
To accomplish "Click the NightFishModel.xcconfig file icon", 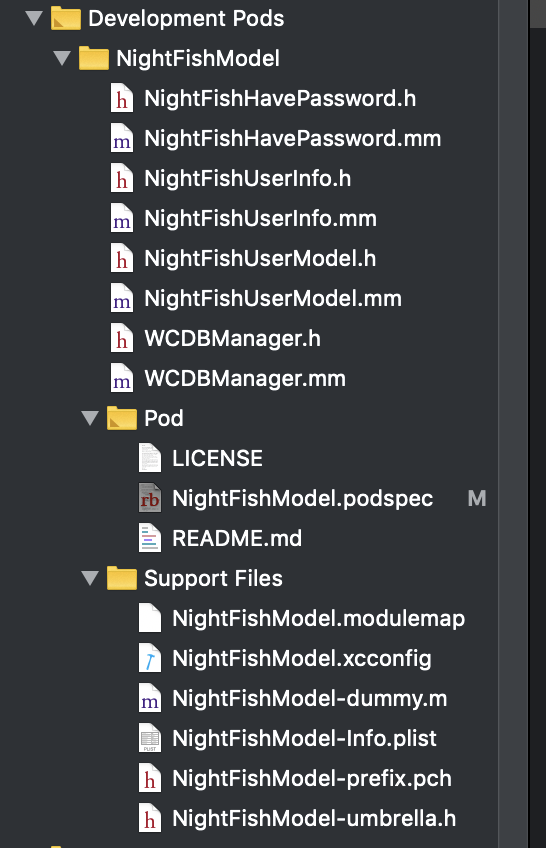I will tap(150, 658).
